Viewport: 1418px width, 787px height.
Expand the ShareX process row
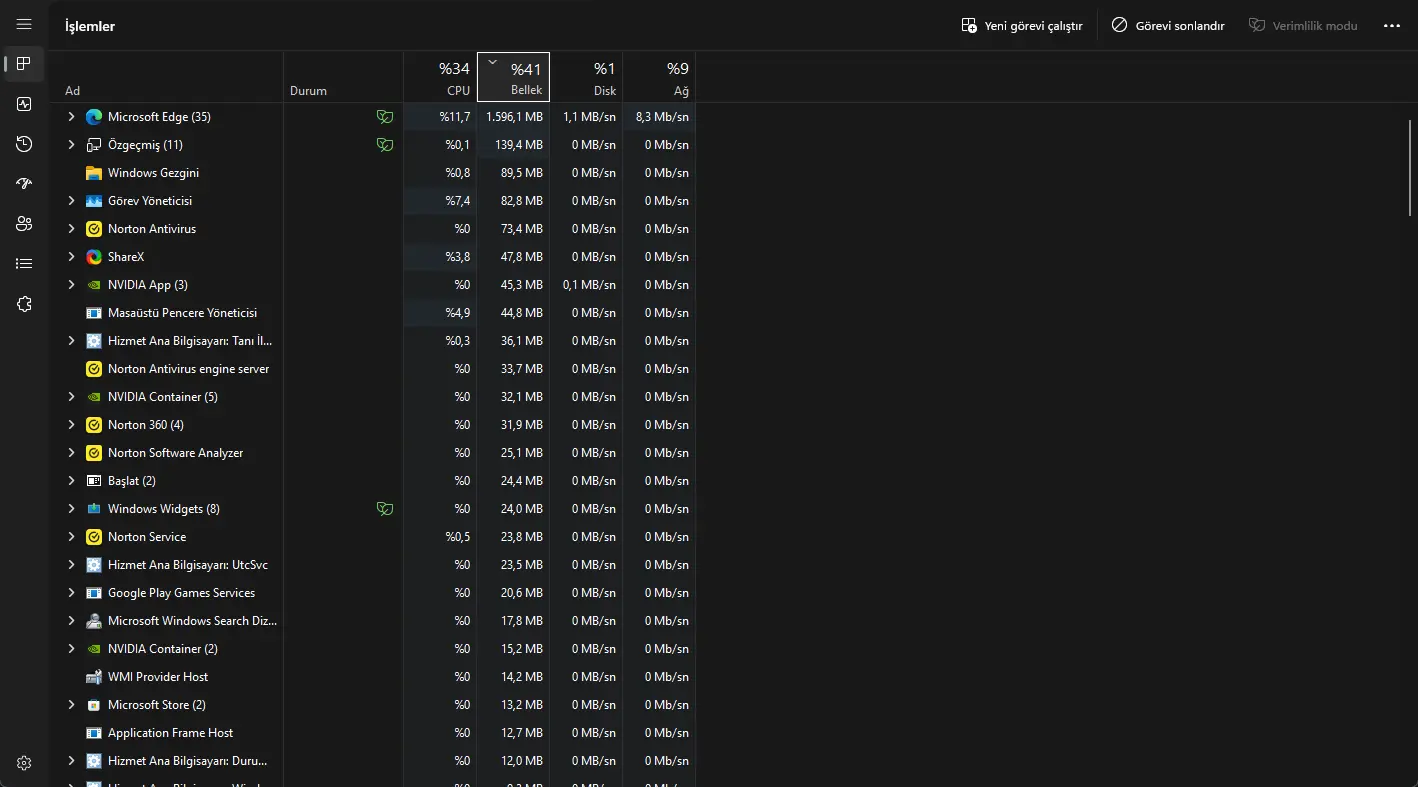(x=71, y=257)
